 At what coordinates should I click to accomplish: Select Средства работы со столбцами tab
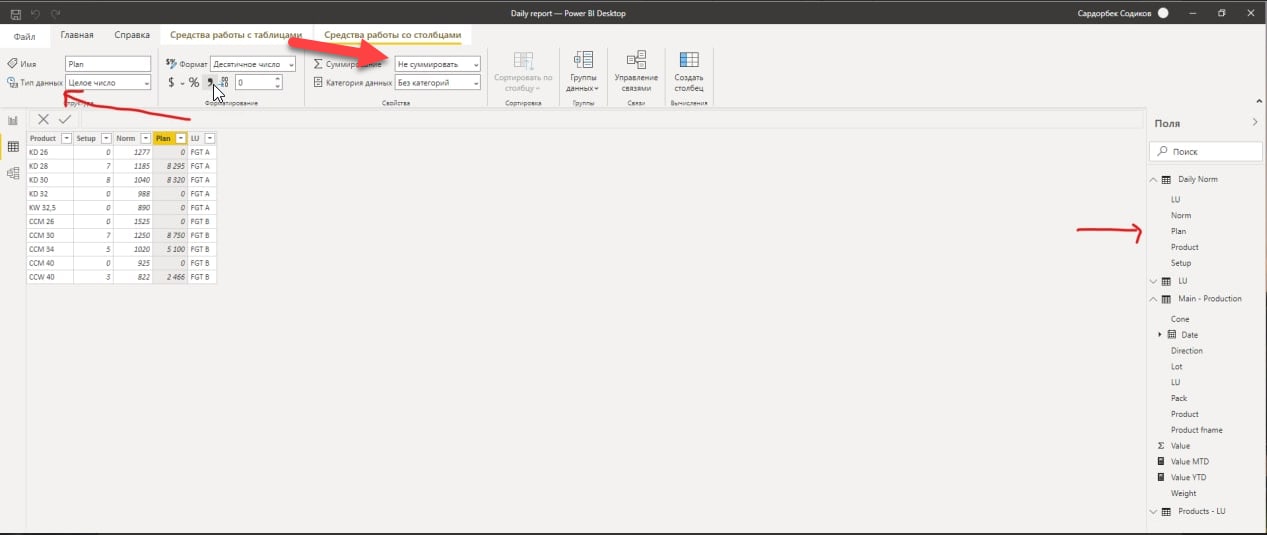(x=393, y=35)
